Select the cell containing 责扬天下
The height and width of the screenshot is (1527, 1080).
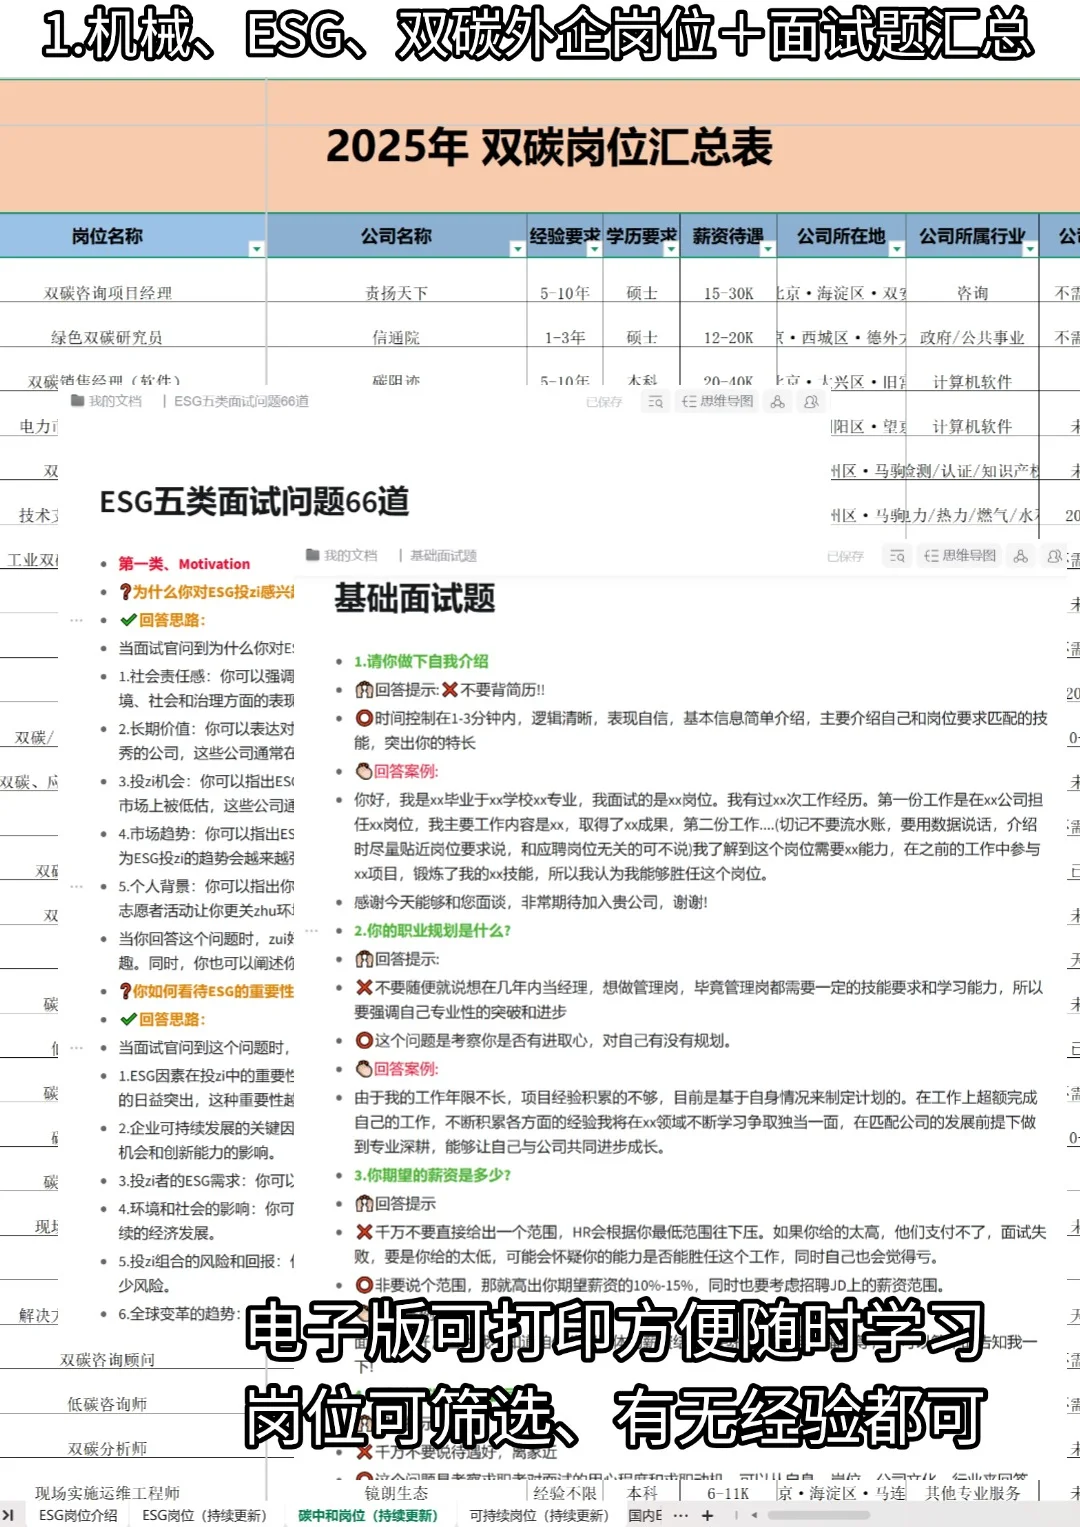397,290
